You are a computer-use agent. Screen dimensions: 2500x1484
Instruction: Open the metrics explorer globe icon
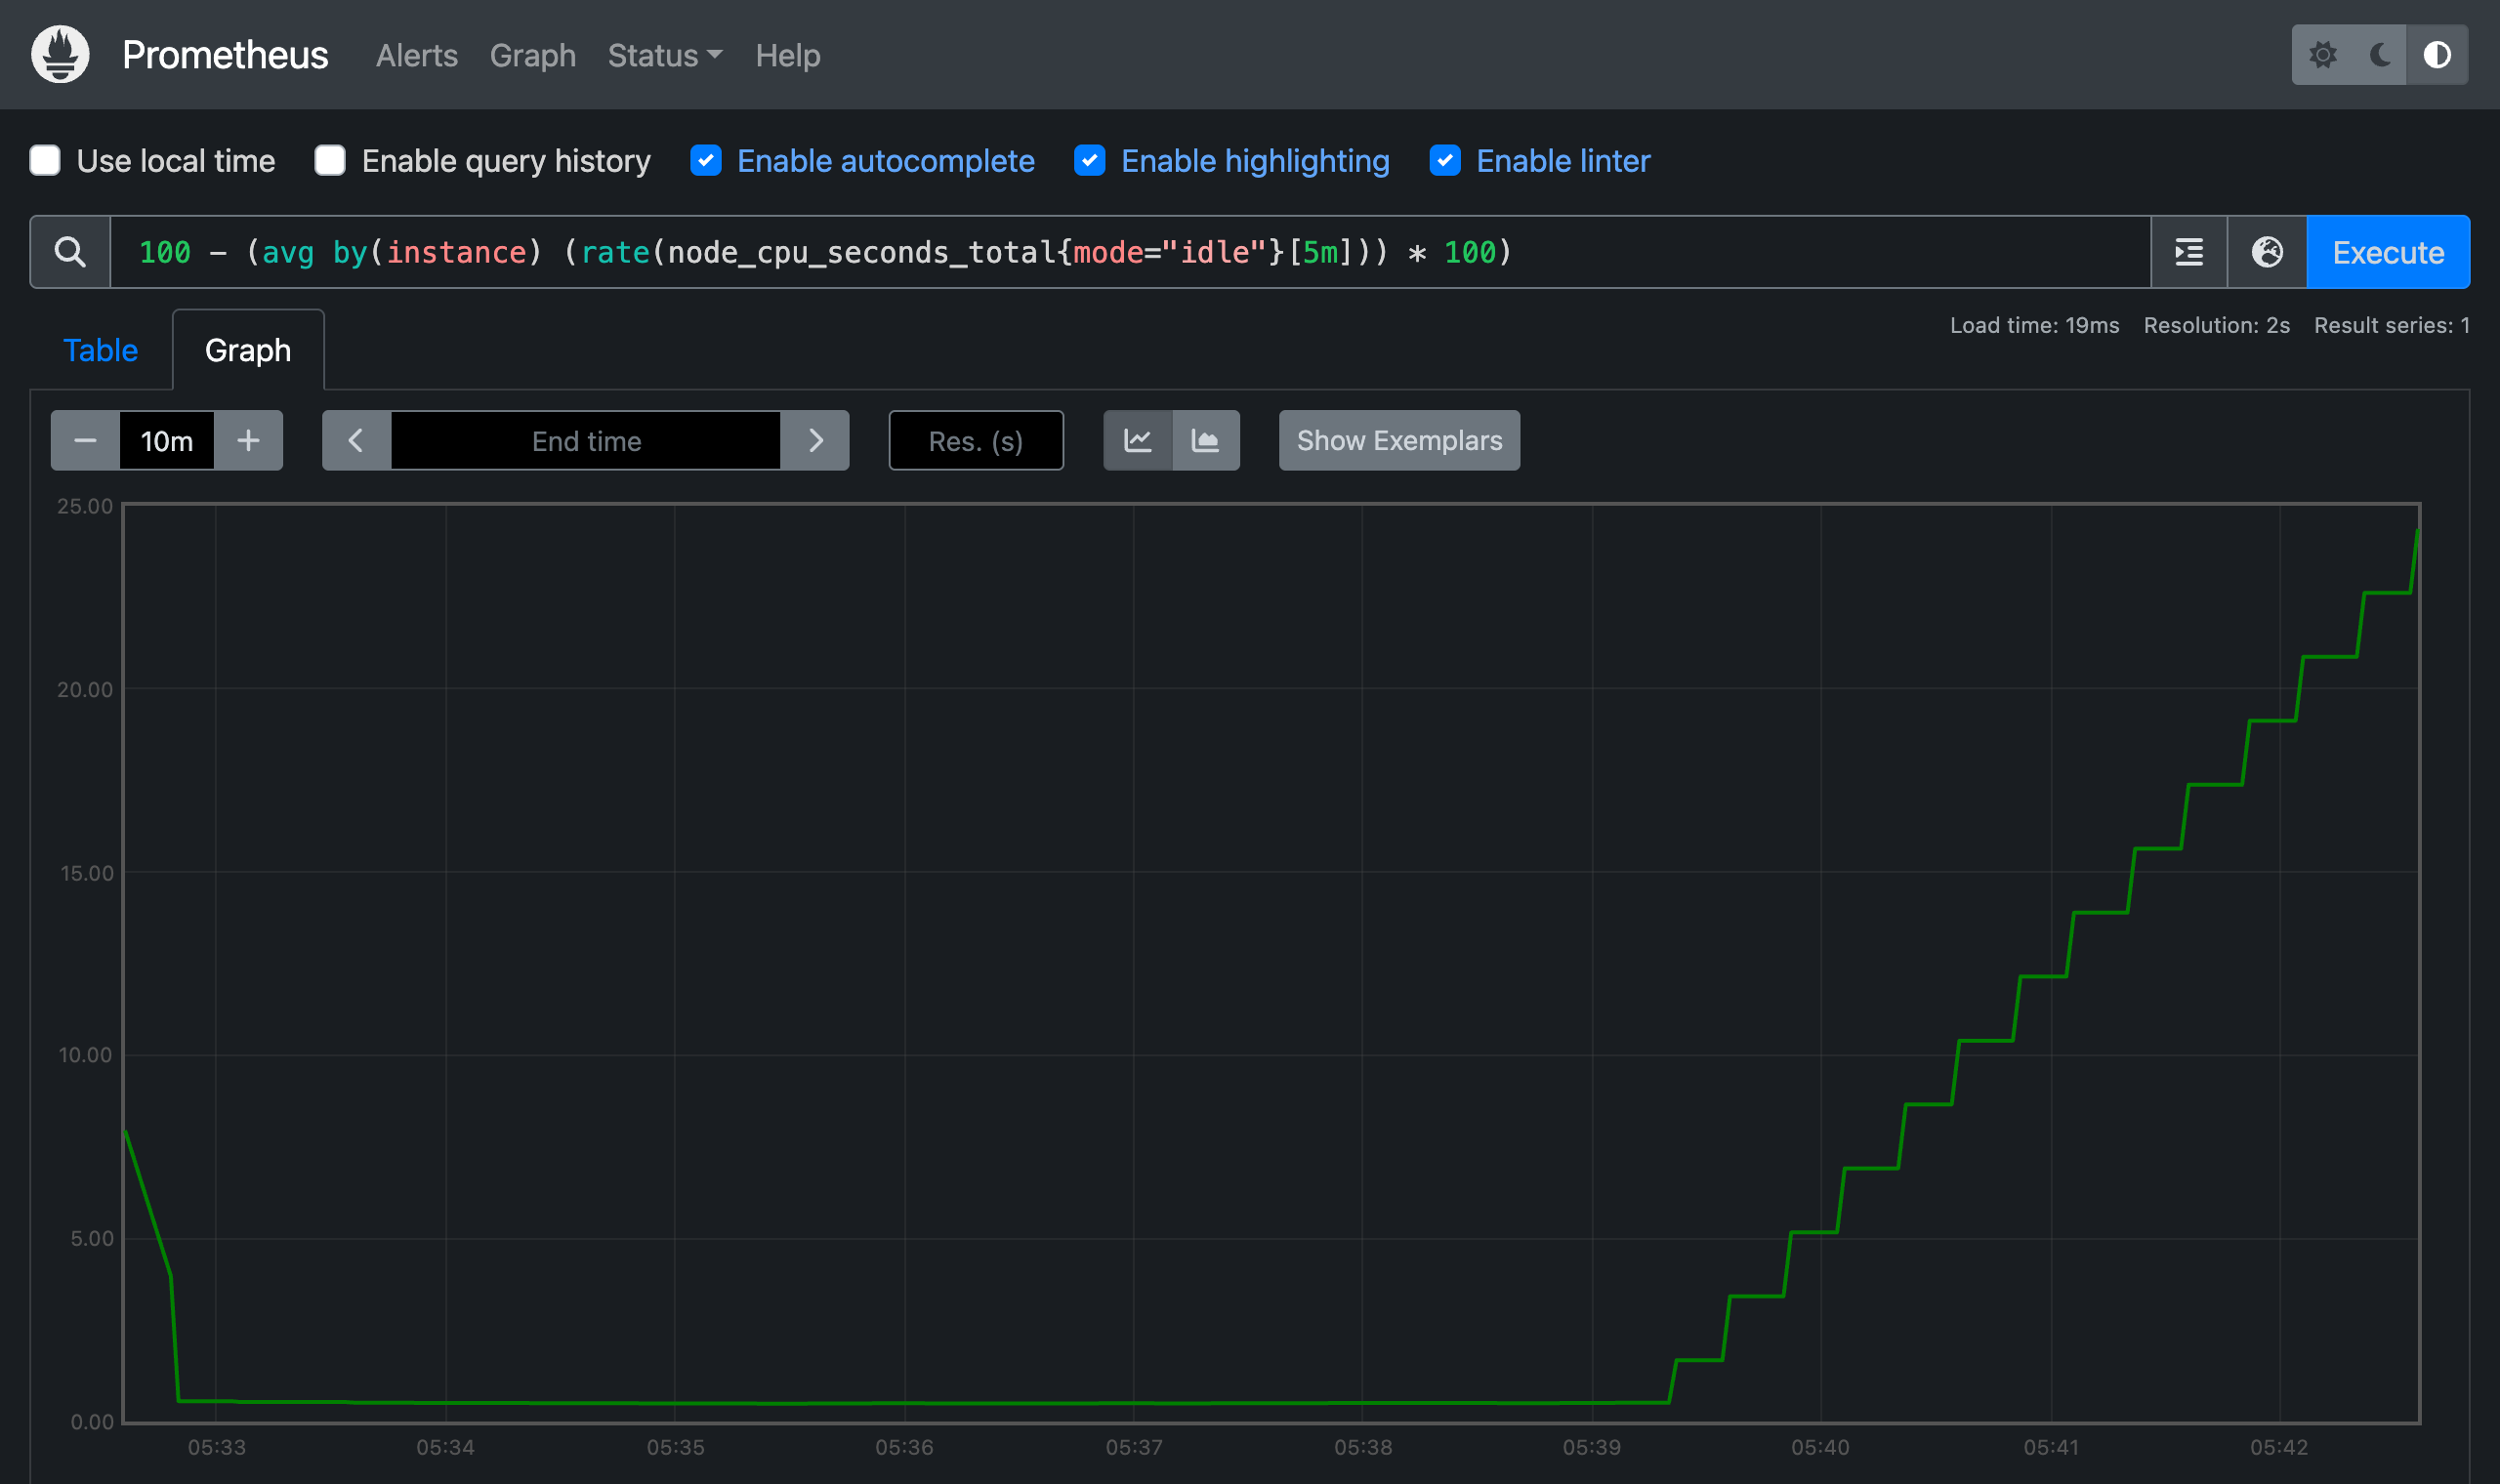(x=2267, y=252)
